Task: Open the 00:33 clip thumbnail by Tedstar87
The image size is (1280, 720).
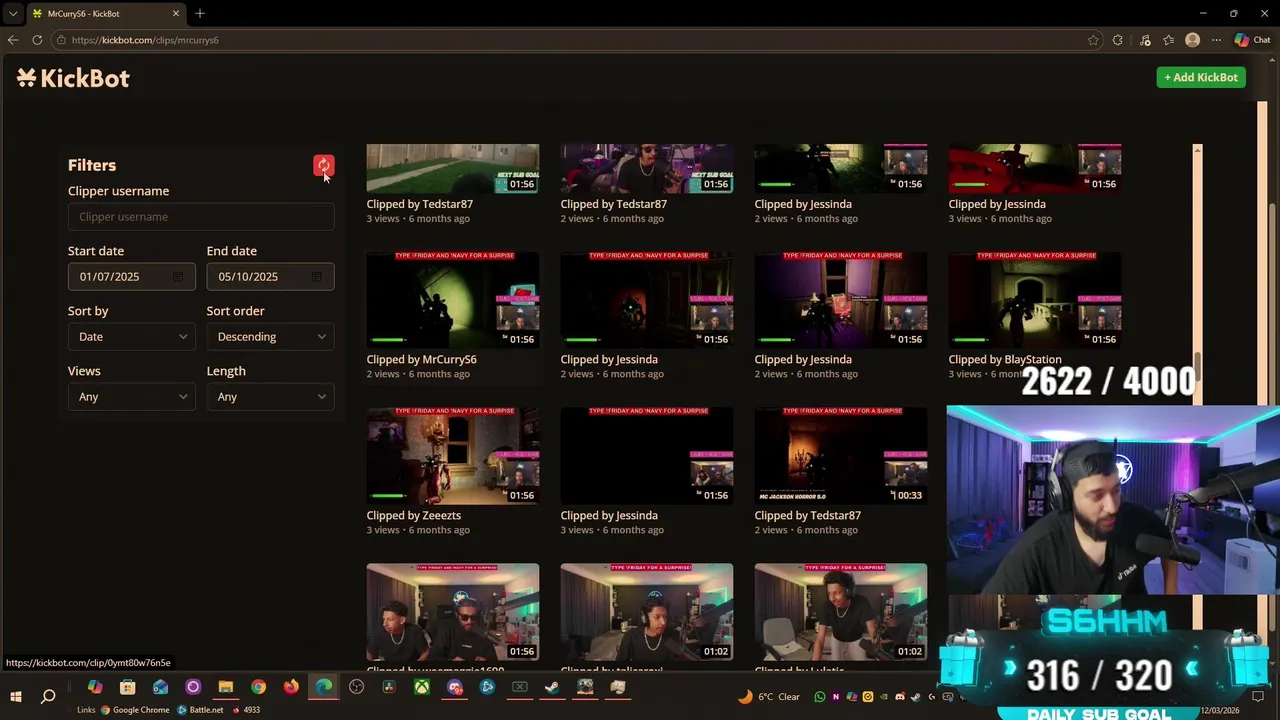Action: [841, 456]
